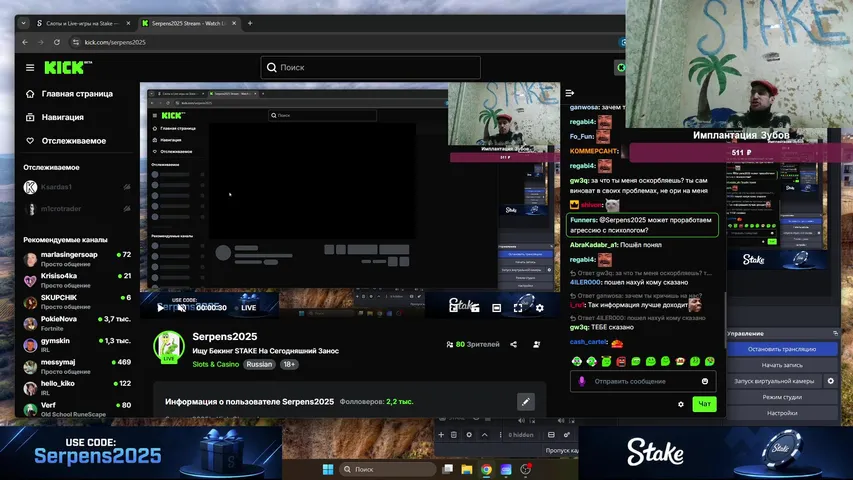
Task: Click the Kick Поиск search field
Action: tap(370, 67)
